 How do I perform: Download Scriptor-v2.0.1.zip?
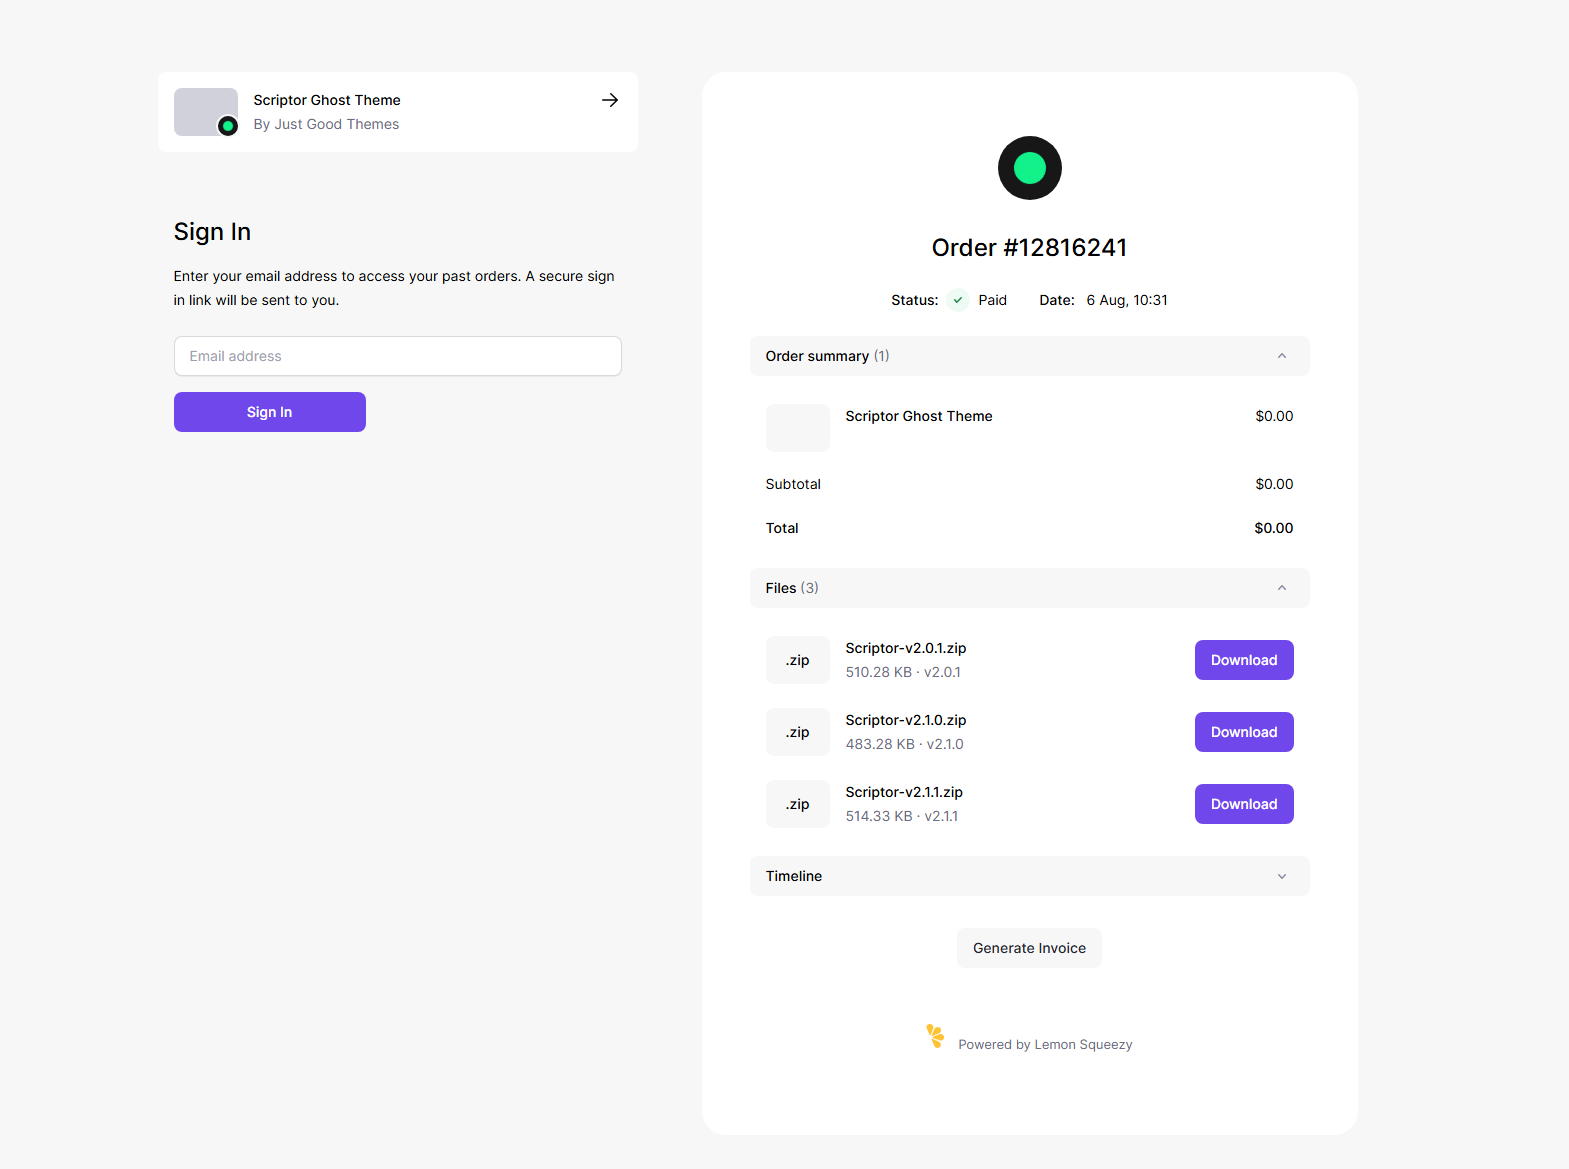coord(1244,660)
